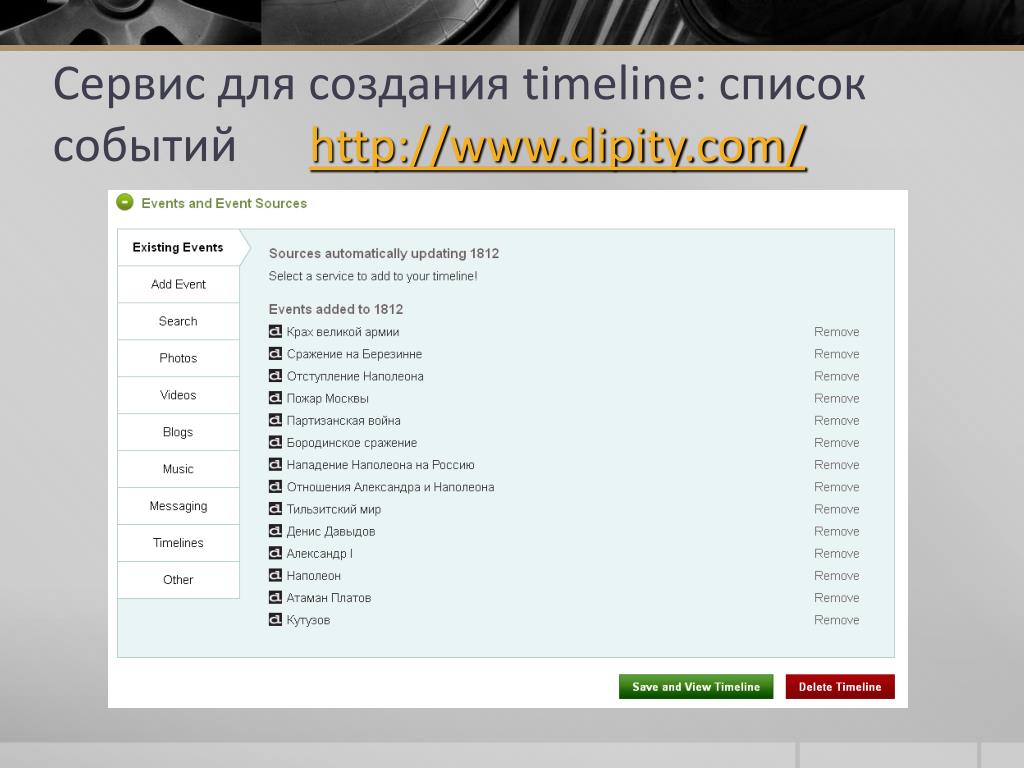This screenshot has height=768, width=1024.
Task: Select event text Пожар Москвы
Action: coord(328,398)
